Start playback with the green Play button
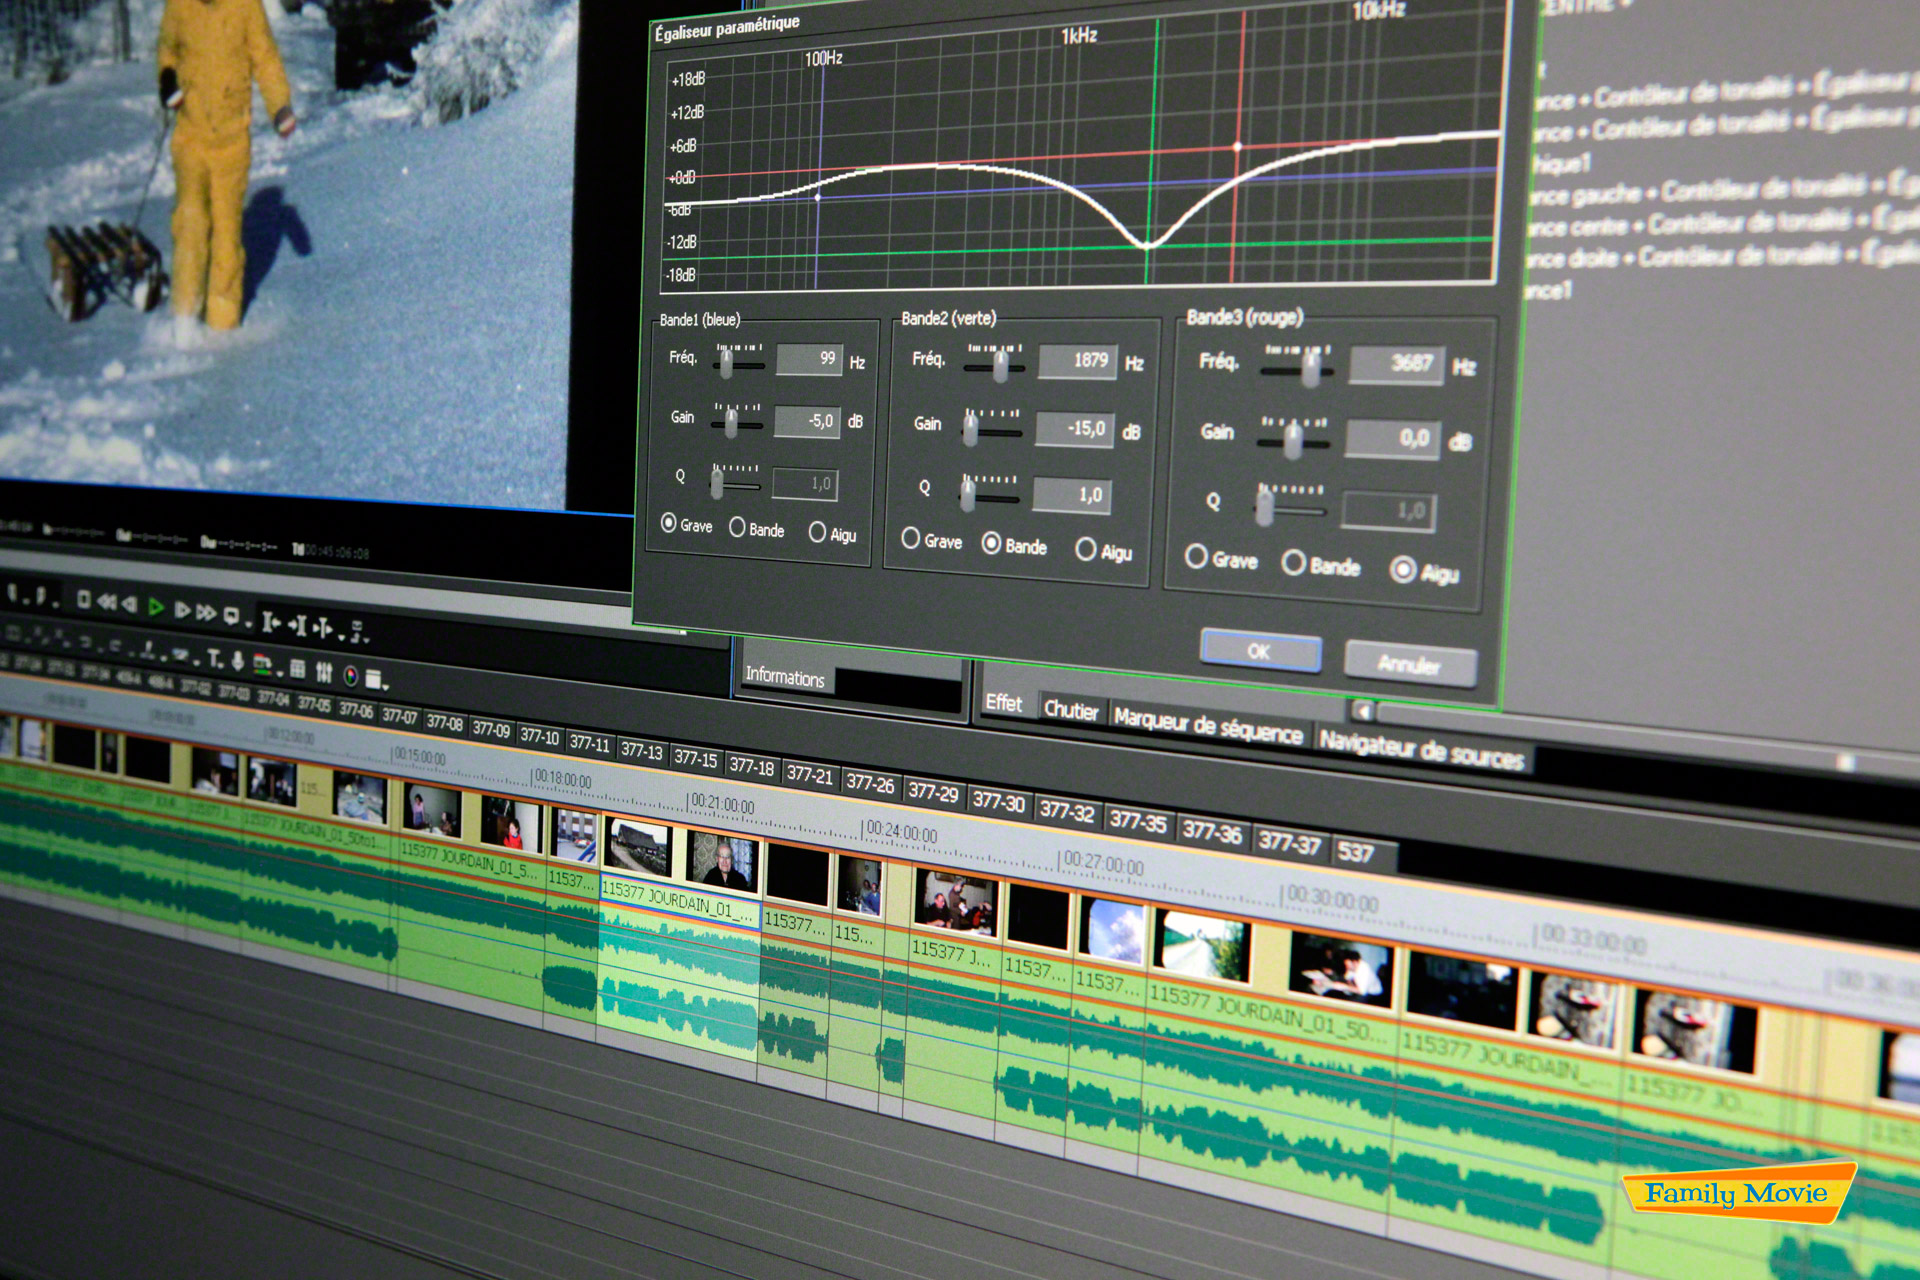Screen dimensions: 1920x1280 tap(156, 607)
